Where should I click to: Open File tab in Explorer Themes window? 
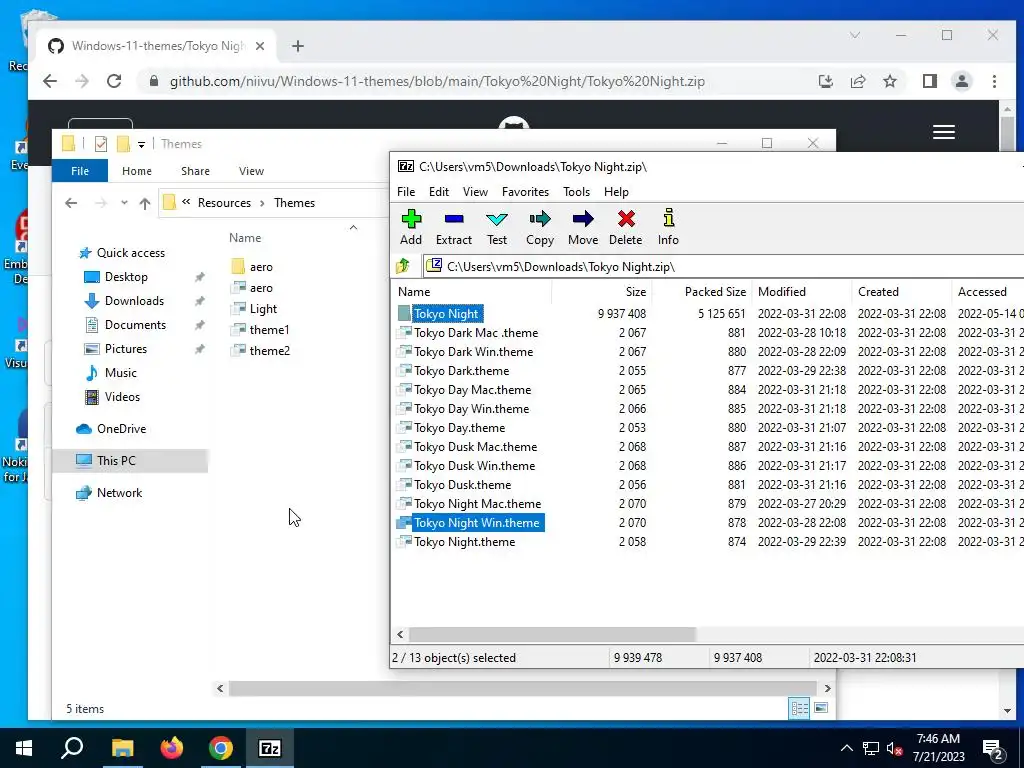(80, 171)
